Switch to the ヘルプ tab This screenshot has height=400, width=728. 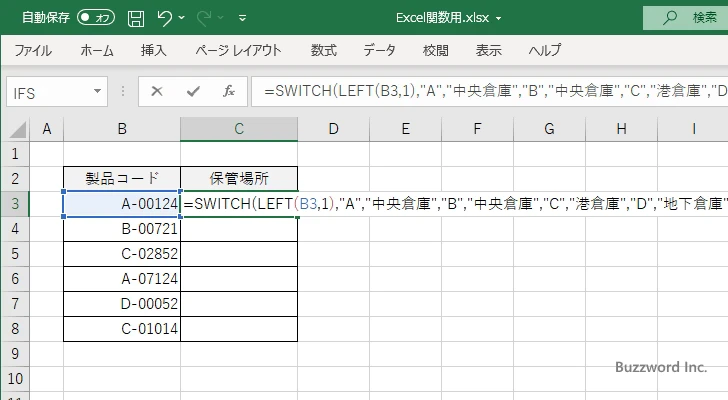tap(545, 50)
